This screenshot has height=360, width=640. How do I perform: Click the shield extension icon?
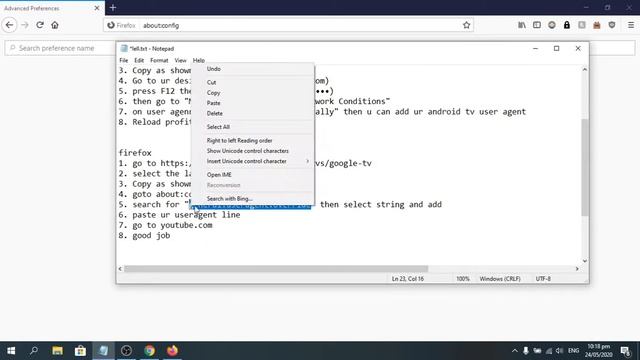(611, 25)
